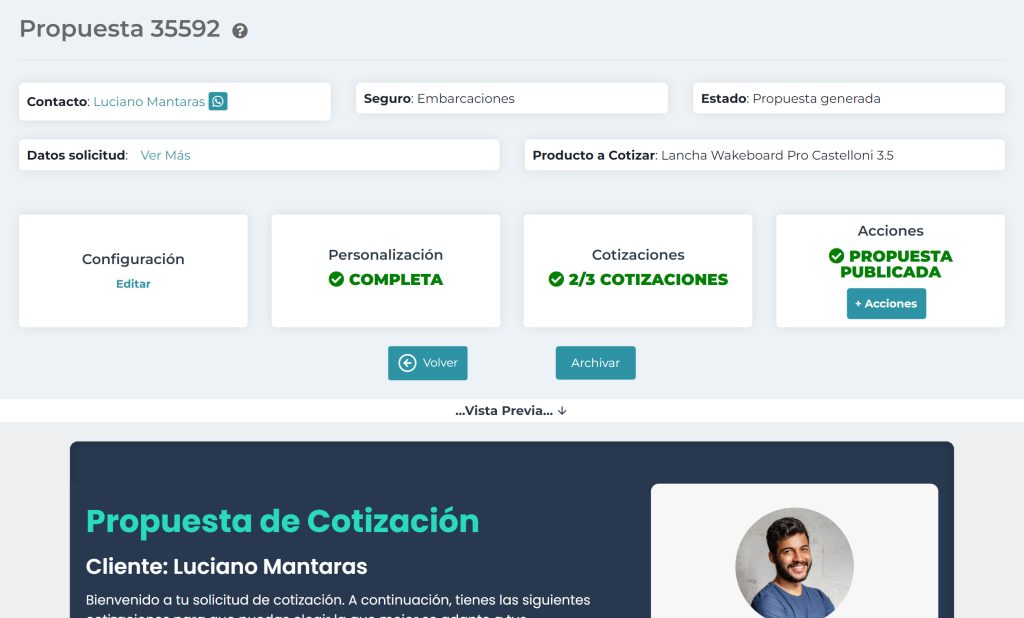1024x618 pixels.
Task: Click the Propuesta de Cotización heading
Action: click(x=282, y=521)
